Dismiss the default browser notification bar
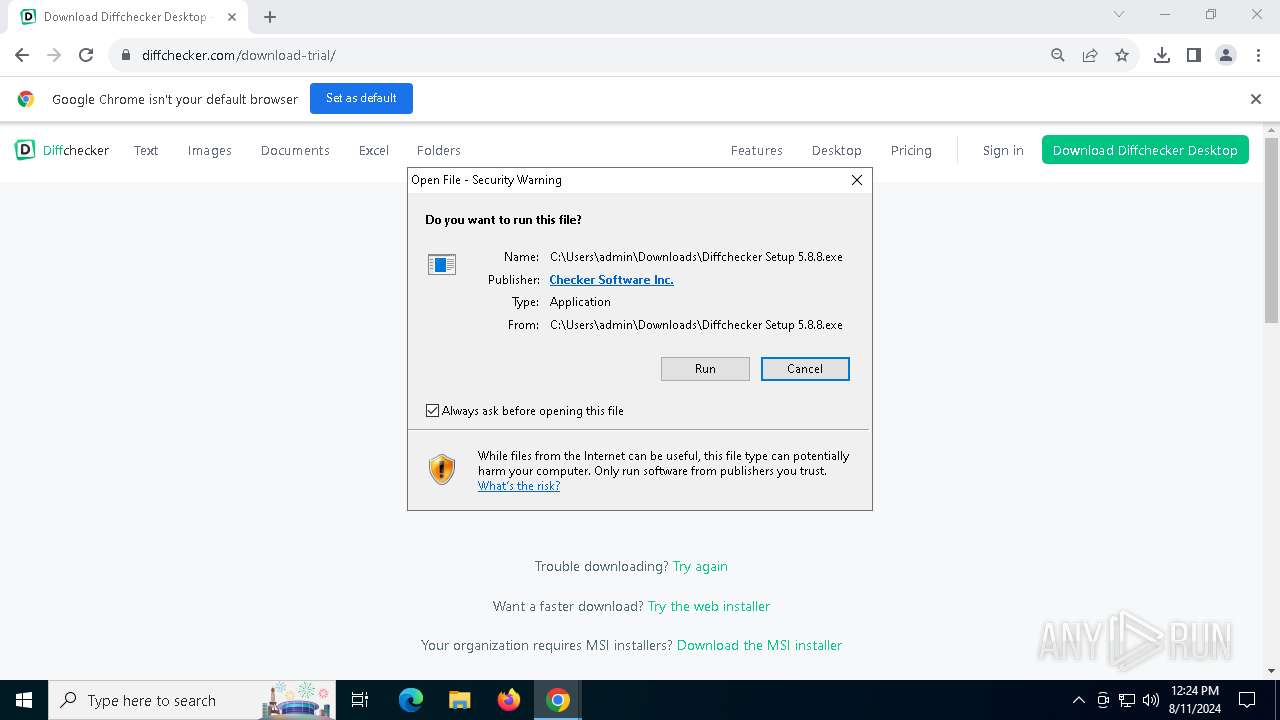Viewport: 1280px width, 720px height. (x=1256, y=99)
